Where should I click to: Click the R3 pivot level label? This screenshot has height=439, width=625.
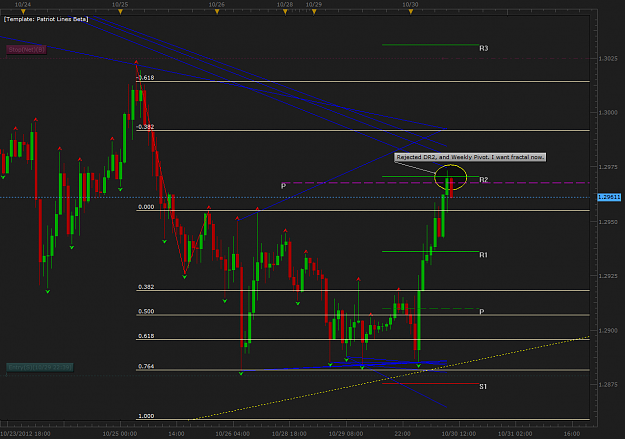click(483, 48)
